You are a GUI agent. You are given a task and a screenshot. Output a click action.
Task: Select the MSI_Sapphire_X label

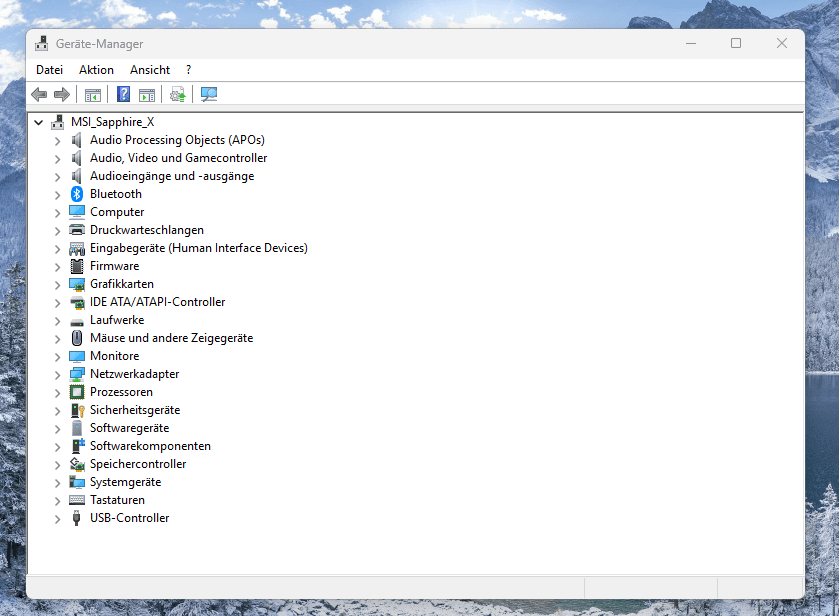[x=112, y=122]
